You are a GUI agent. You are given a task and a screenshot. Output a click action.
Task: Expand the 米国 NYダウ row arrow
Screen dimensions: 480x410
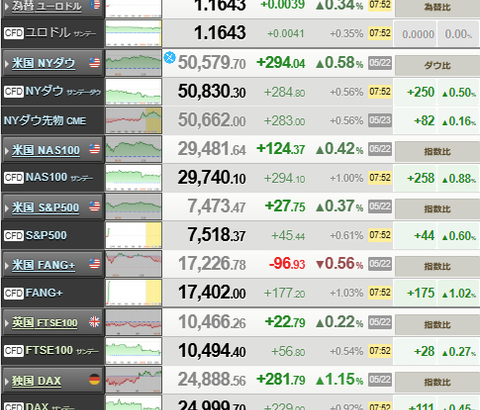click(7, 63)
